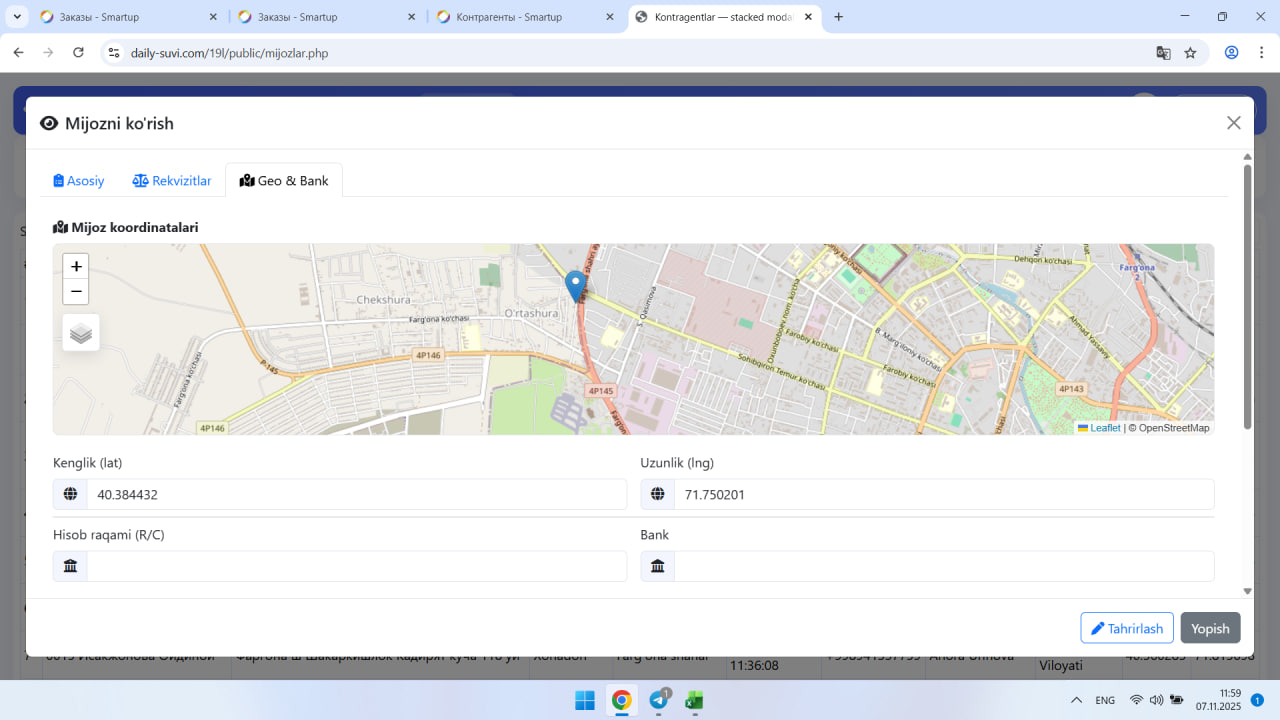Open Excel from the taskbar

[694, 700]
